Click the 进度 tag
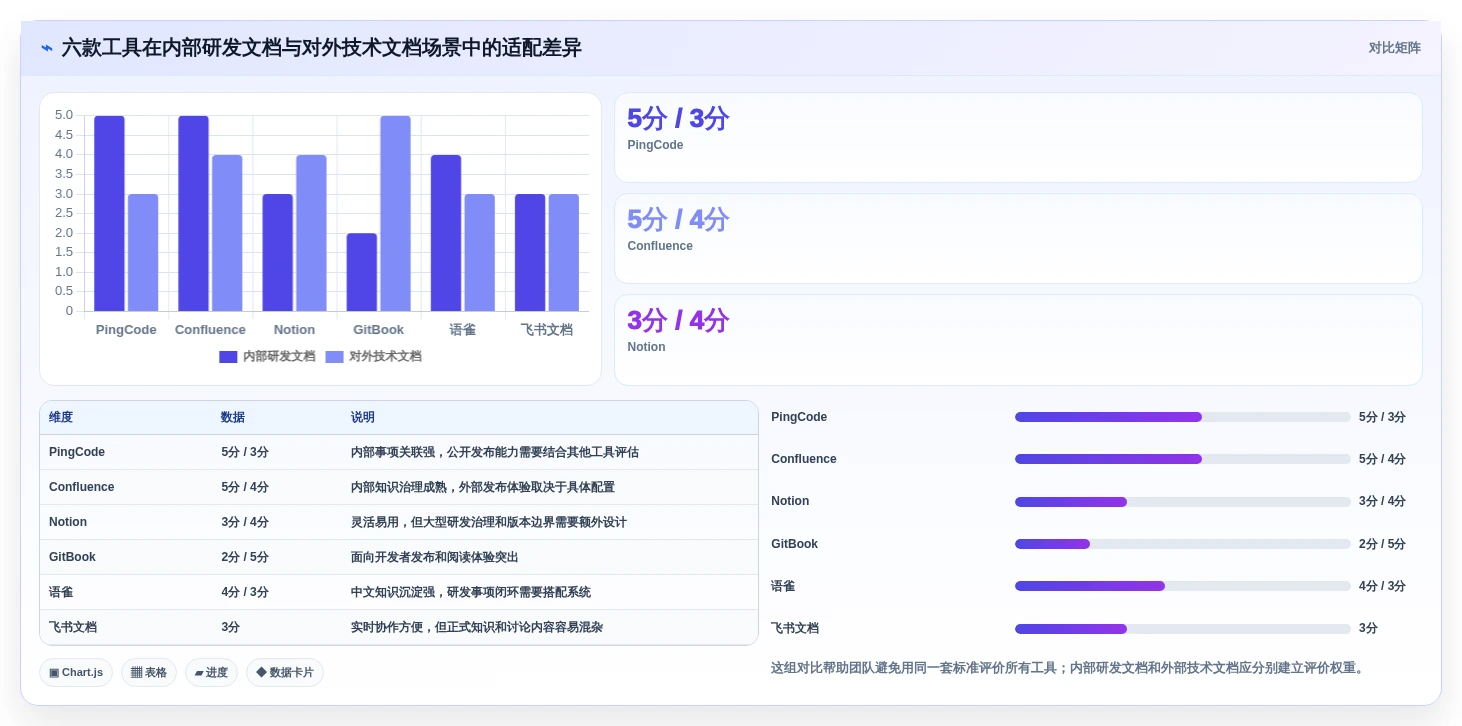 pos(211,673)
